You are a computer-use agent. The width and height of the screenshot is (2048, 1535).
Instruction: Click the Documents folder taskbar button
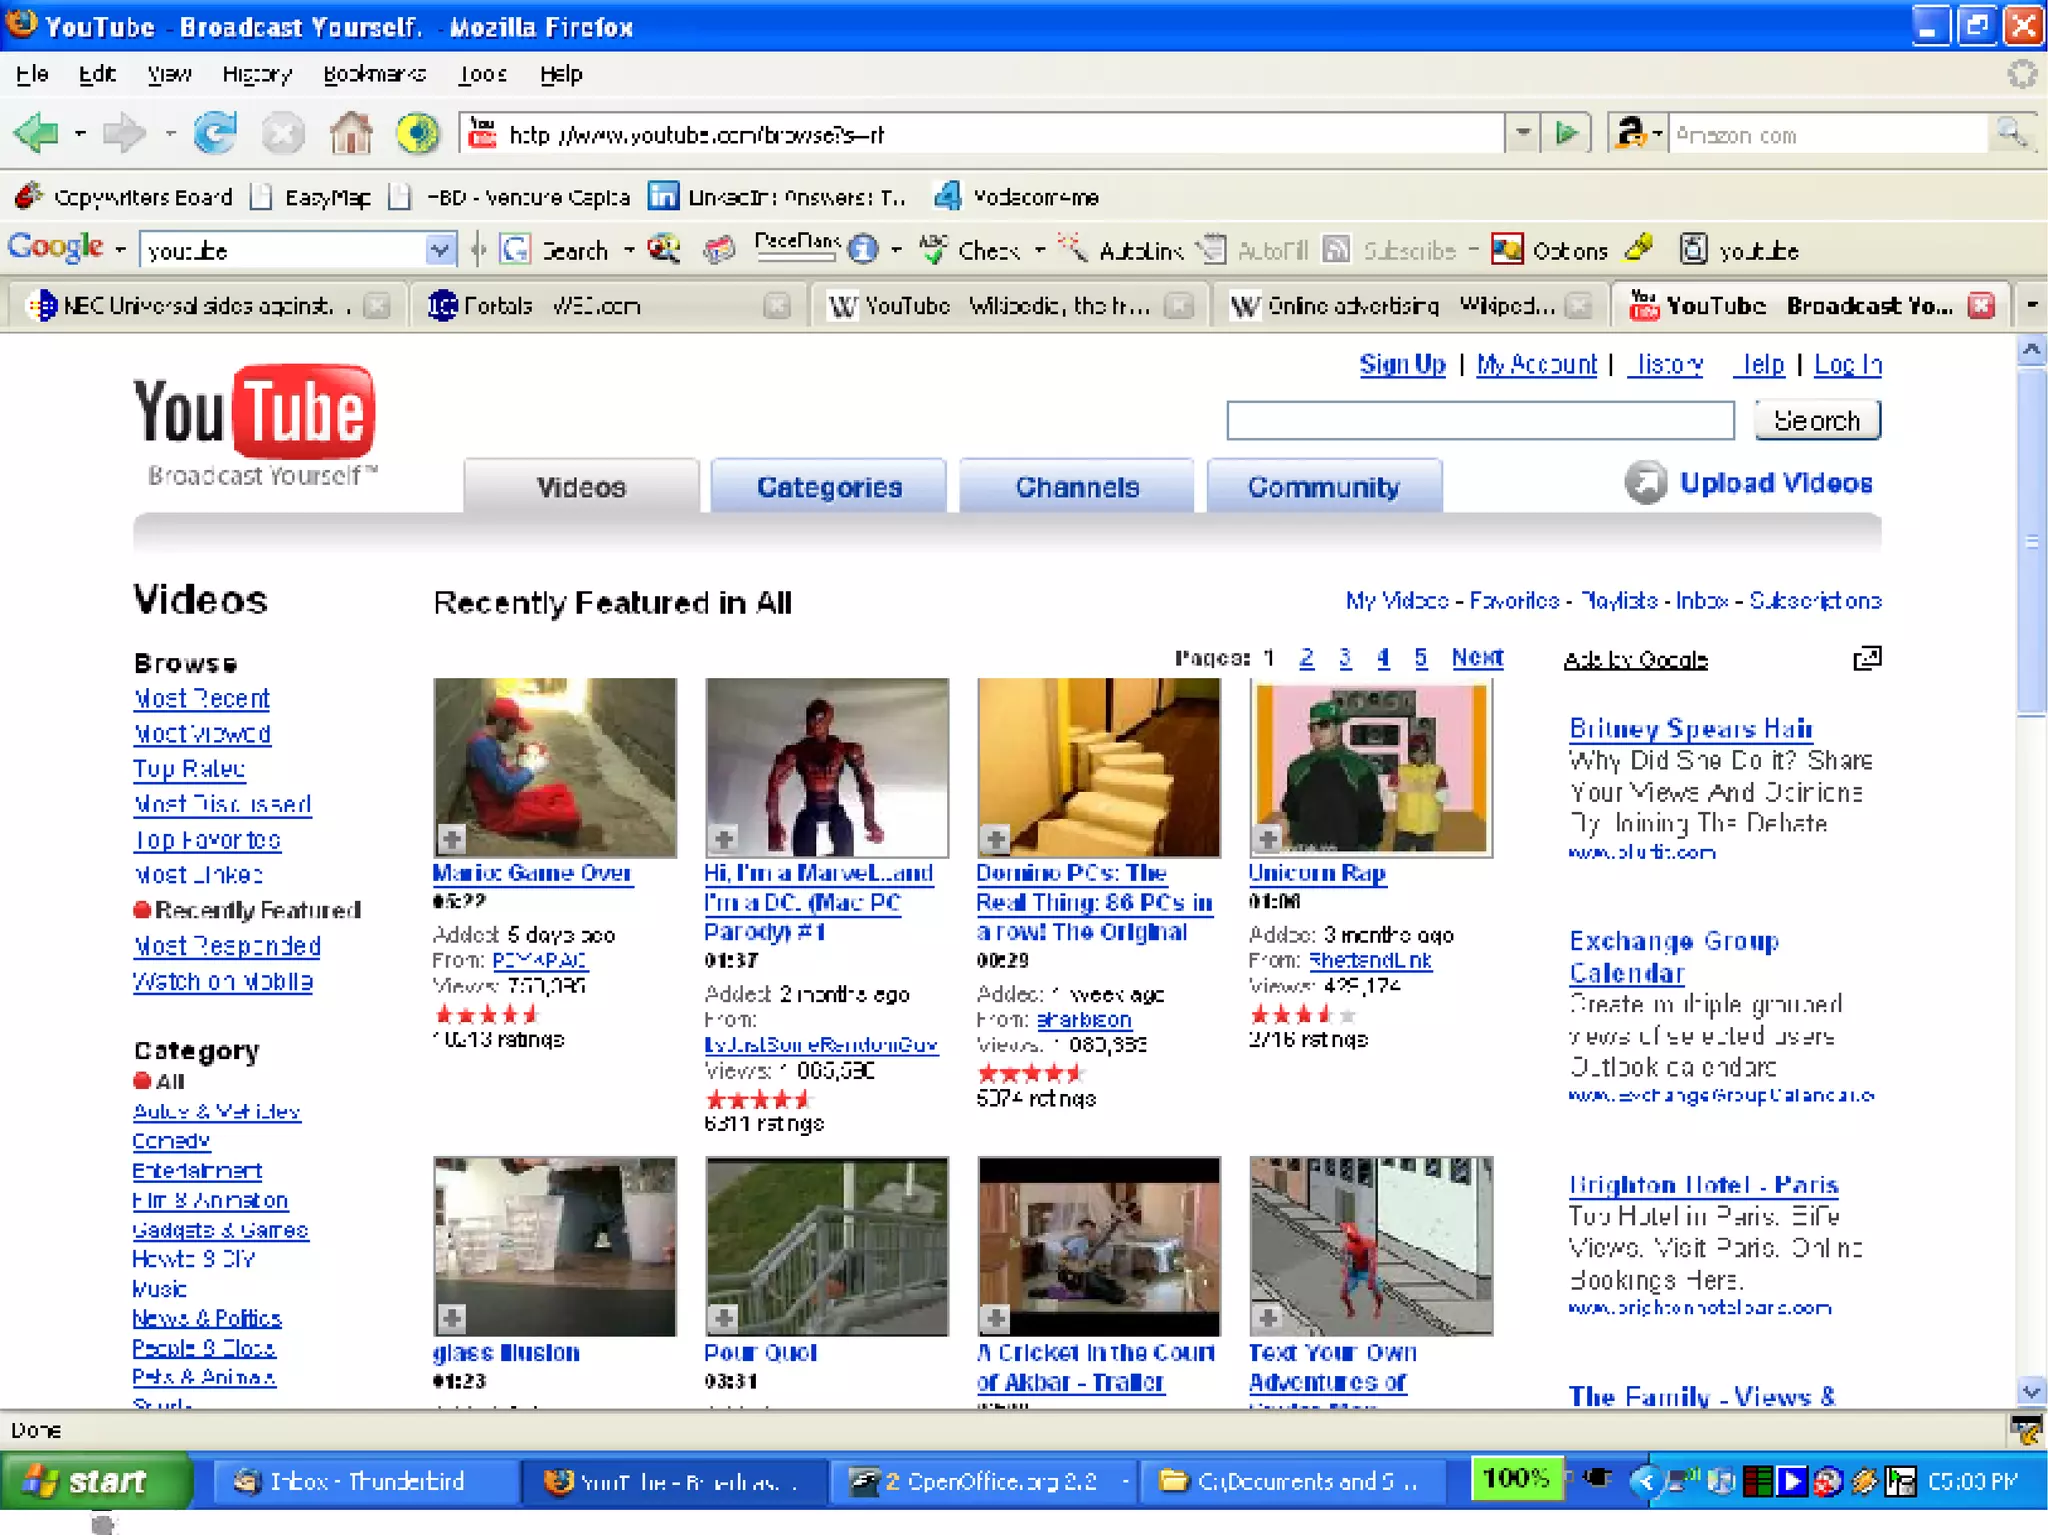(x=1294, y=1481)
